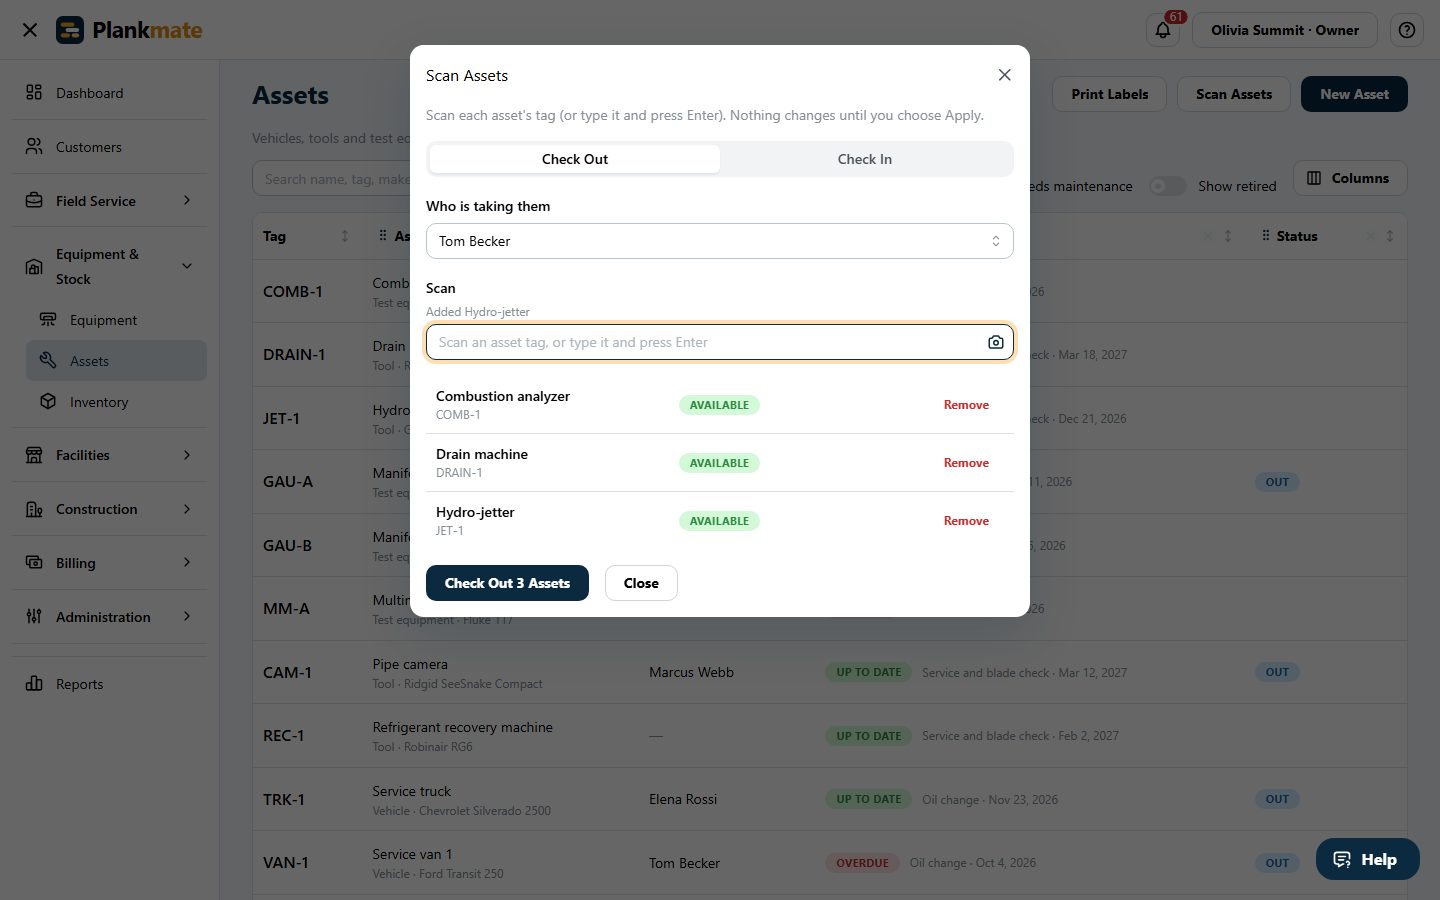Expand the Facilities menu
1440x900 pixels.
109,455
